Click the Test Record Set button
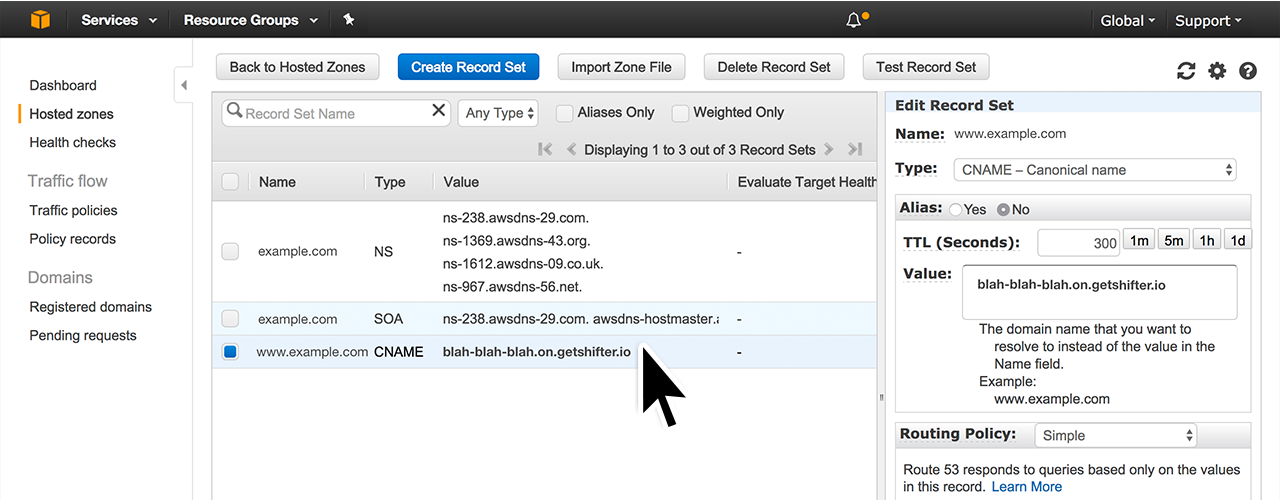 tap(926, 67)
